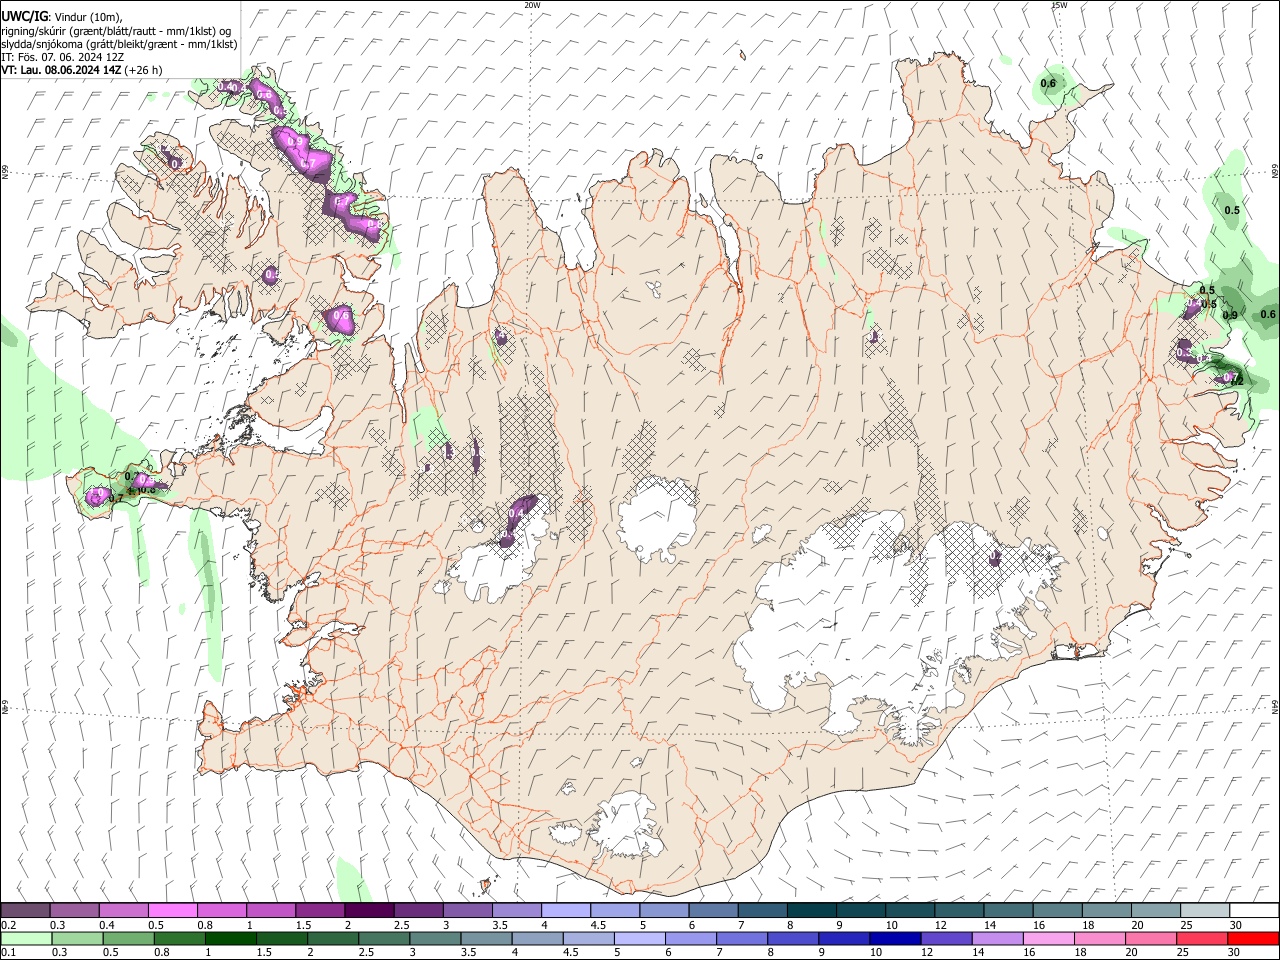Pick lower-row red swatch between 25 and 30
Screen dimensions: 1280x960
[x=1202, y=938]
